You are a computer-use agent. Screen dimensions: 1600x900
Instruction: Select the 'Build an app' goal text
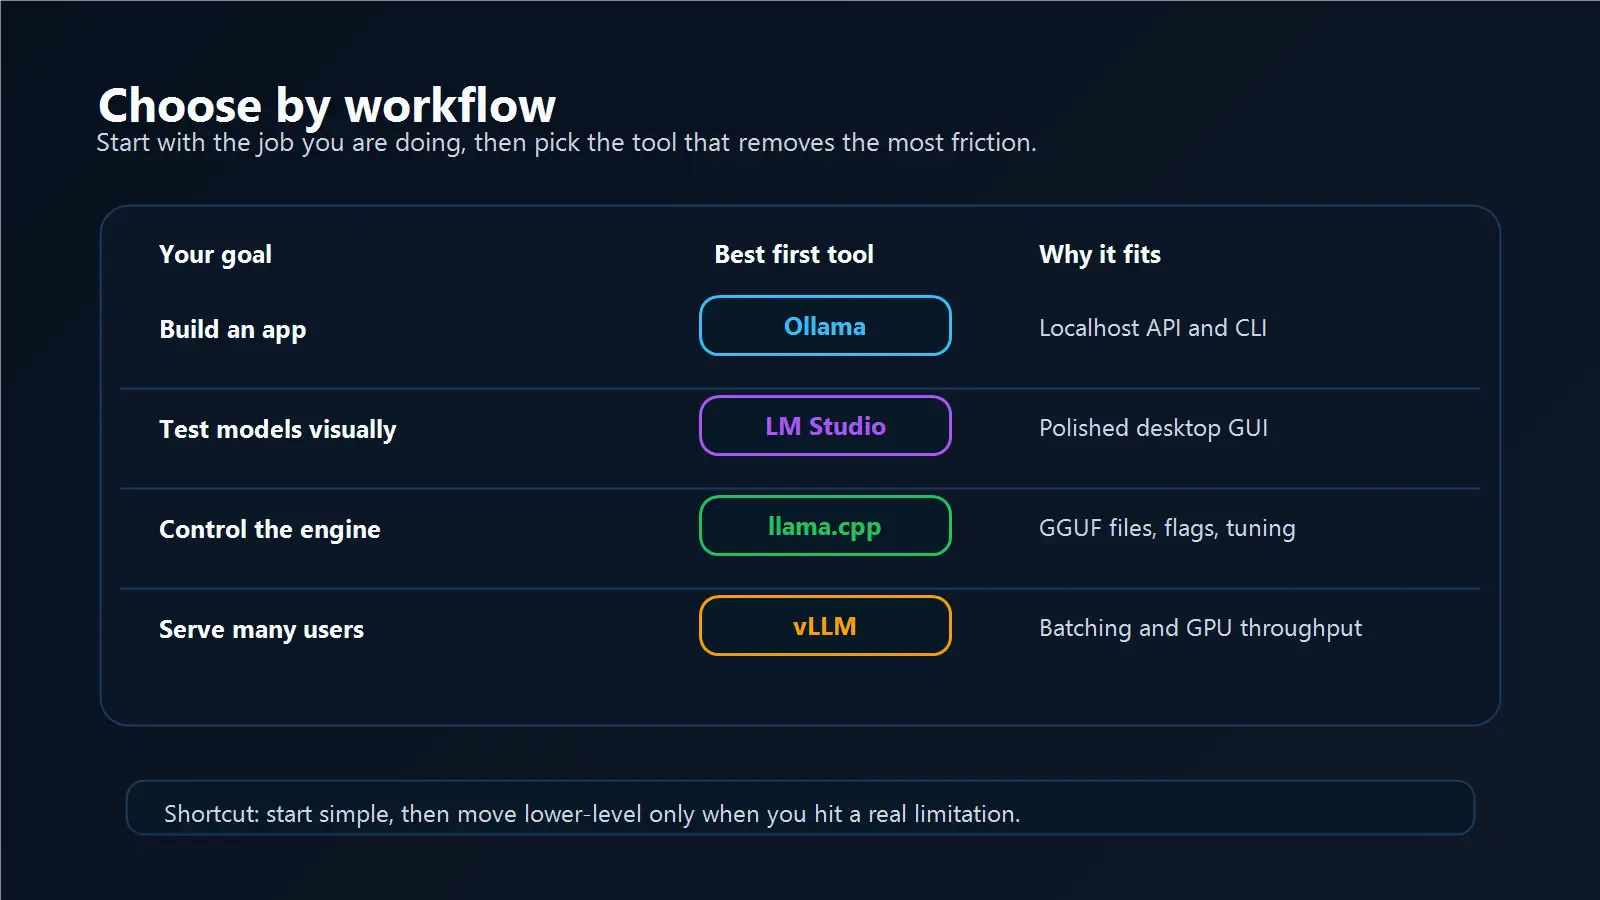[233, 330]
